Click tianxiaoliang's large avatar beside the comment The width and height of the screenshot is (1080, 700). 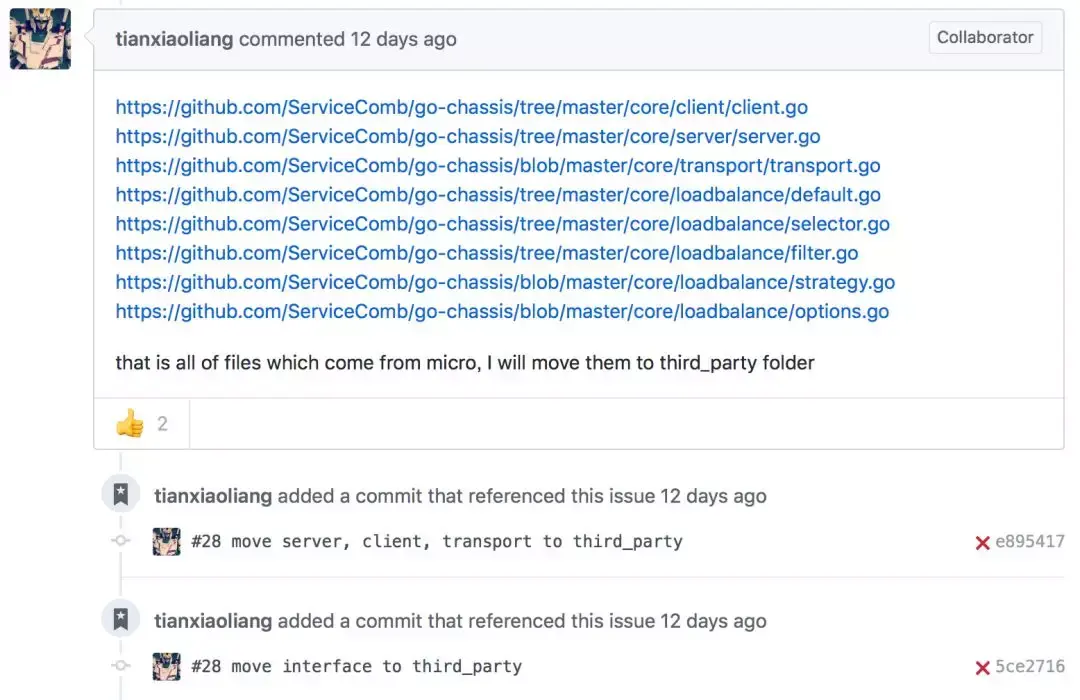[40, 39]
